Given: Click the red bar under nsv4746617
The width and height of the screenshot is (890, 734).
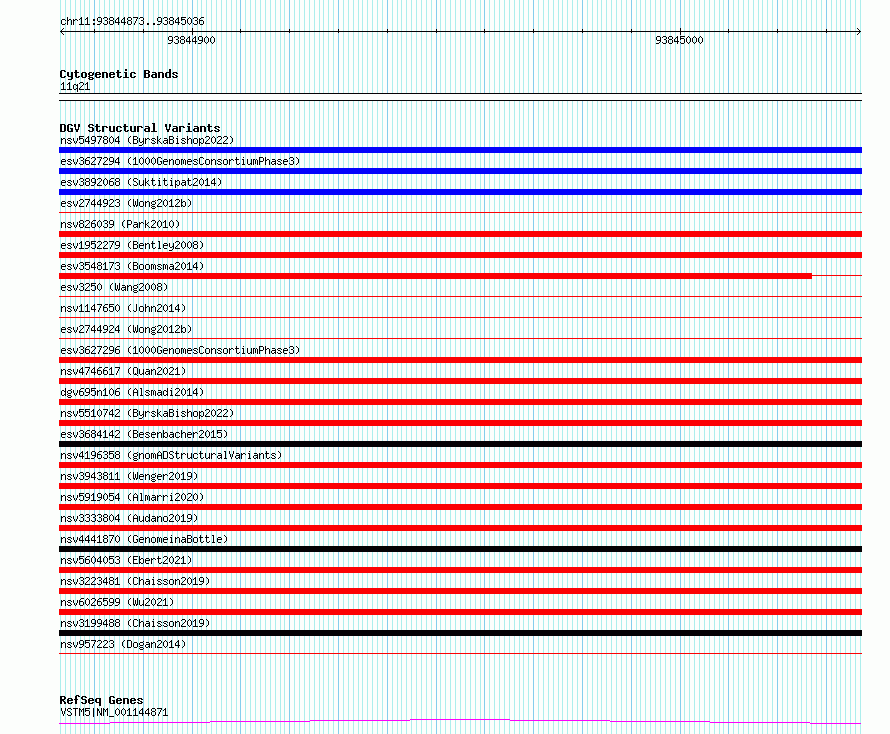Looking at the screenshot, I should coord(460,381).
